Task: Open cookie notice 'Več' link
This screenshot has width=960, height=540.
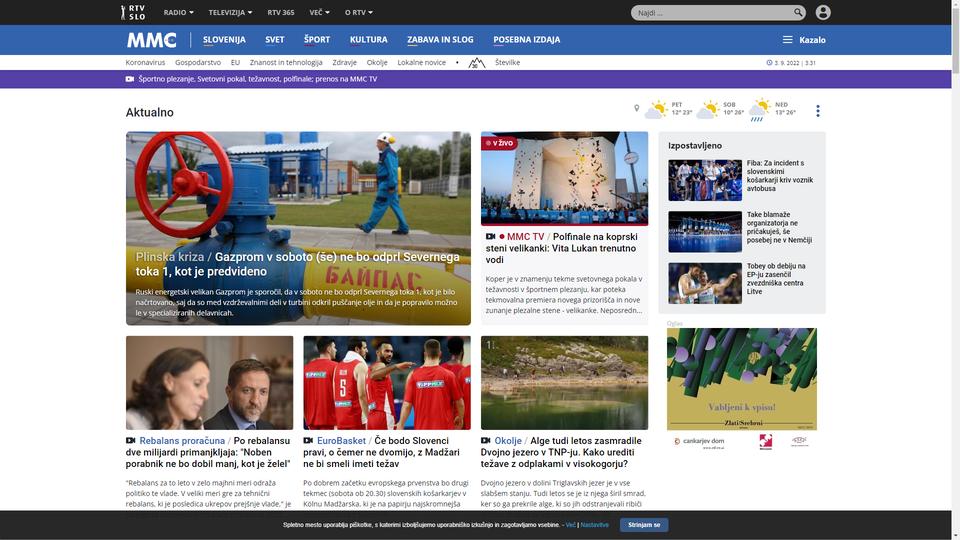Action: pyautogui.click(x=570, y=525)
